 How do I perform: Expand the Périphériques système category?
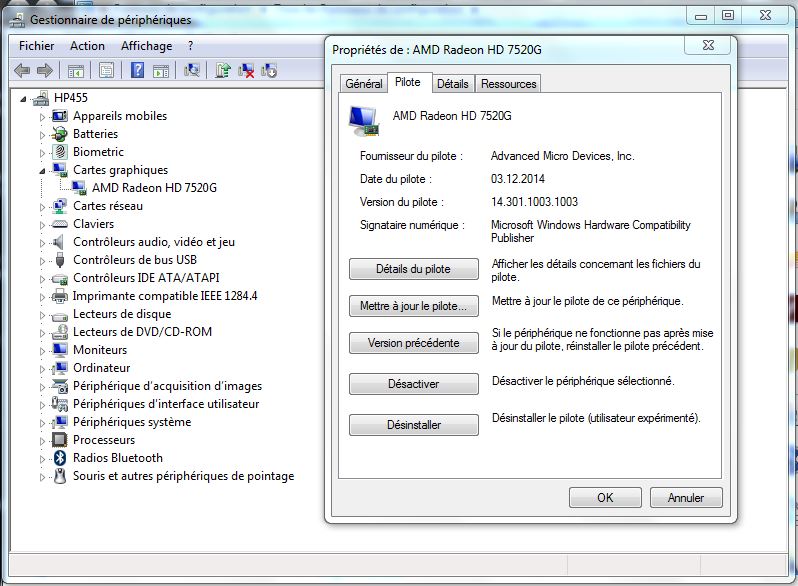[x=42, y=423]
